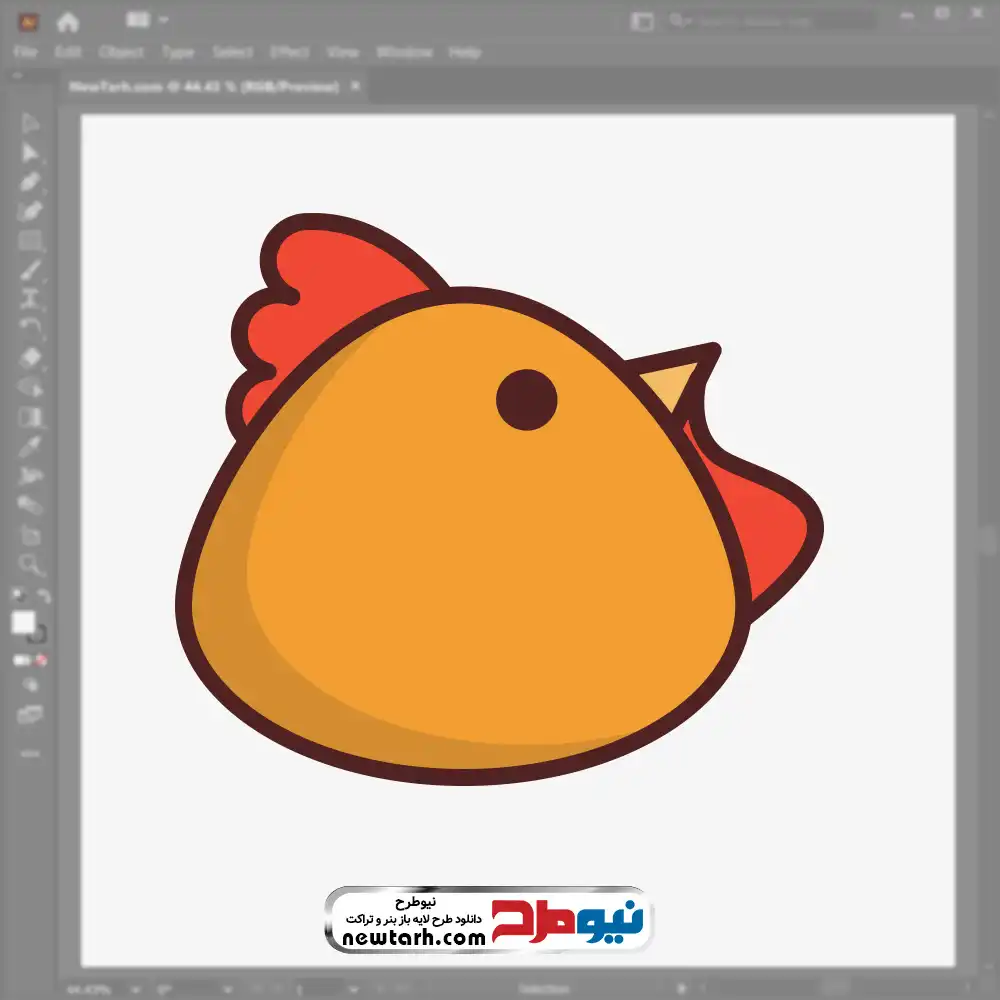Click the Fill color swatch
The width and height of the screenshot is (1000, 1000).
coord(23,623)
